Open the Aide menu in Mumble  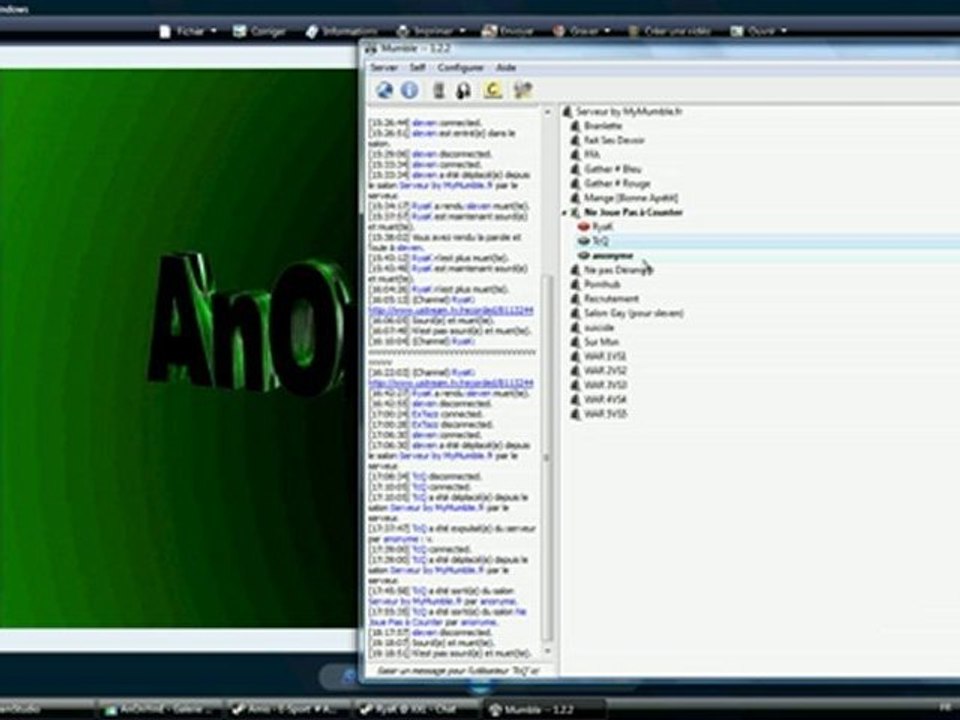(506, 67)
